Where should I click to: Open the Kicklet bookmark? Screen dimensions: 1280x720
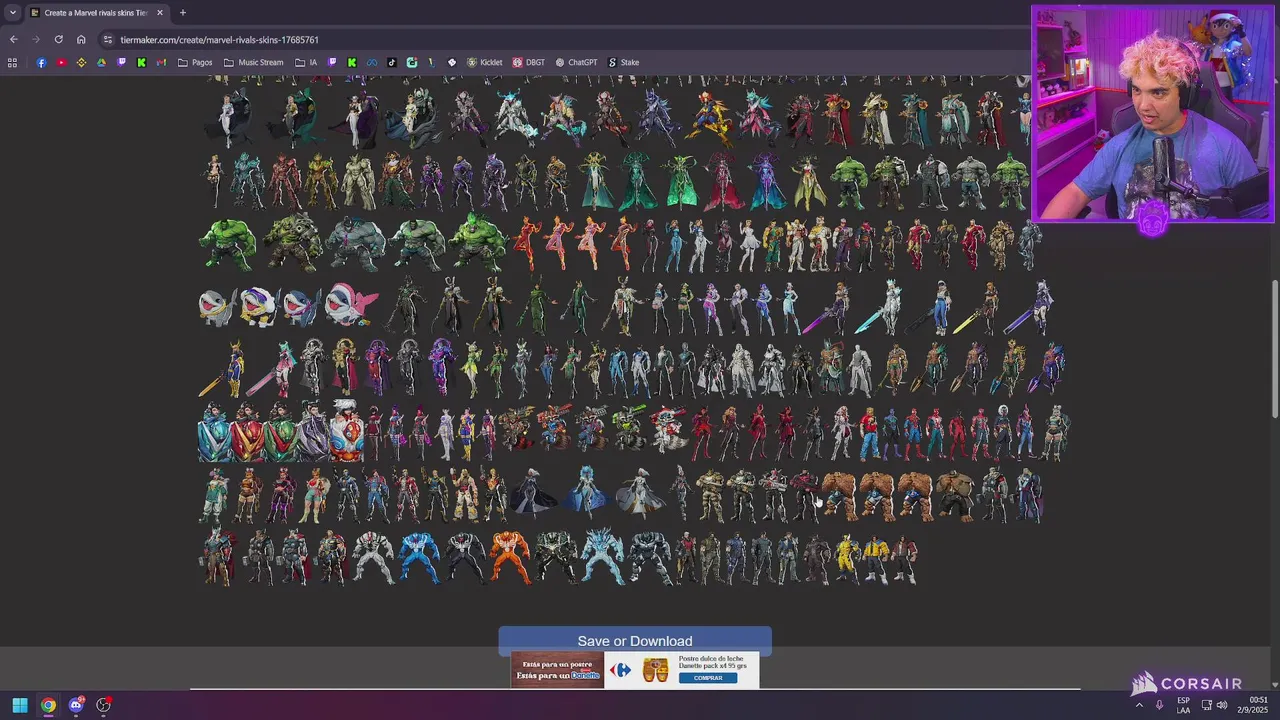tap(485, 62)
